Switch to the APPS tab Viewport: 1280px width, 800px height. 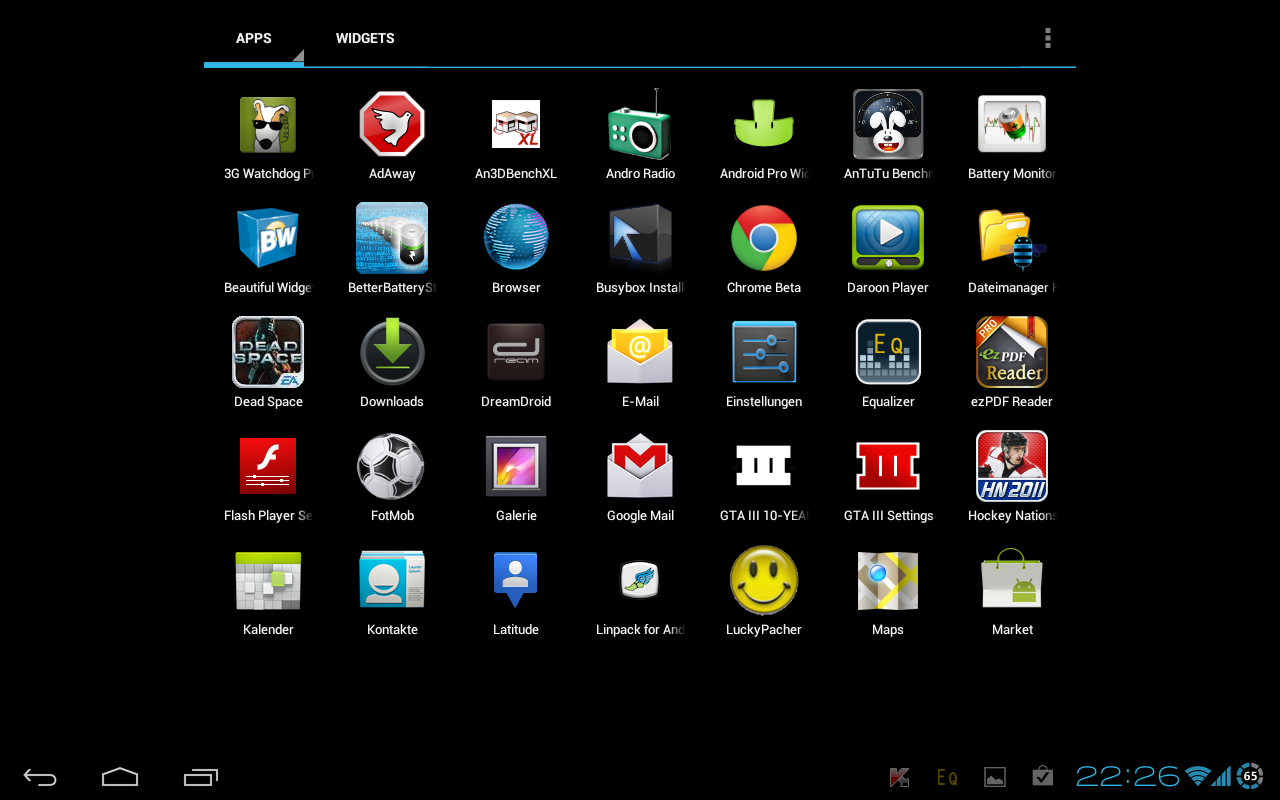254,38
